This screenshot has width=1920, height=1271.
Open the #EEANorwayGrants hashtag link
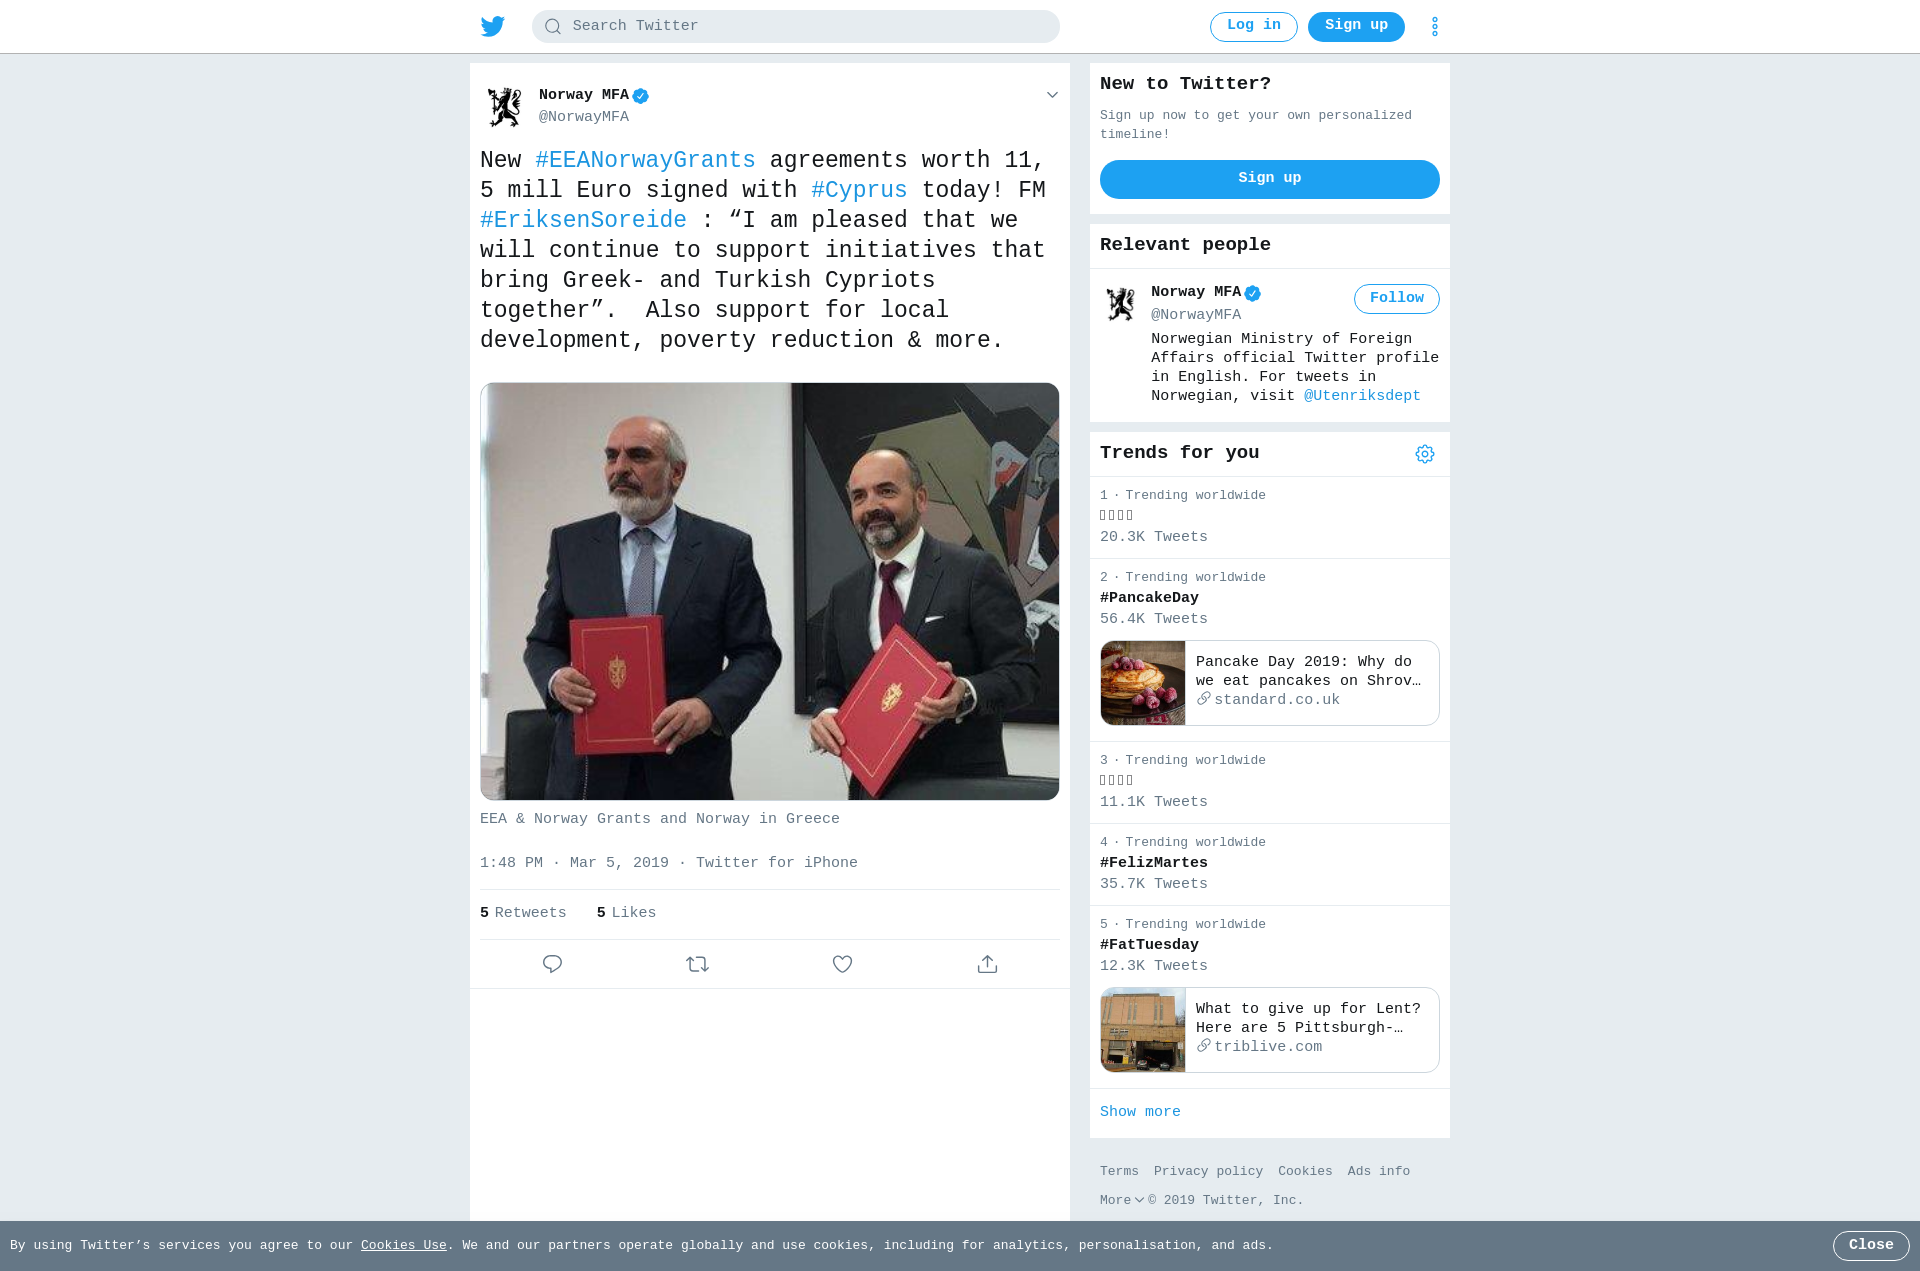(645, 160)
